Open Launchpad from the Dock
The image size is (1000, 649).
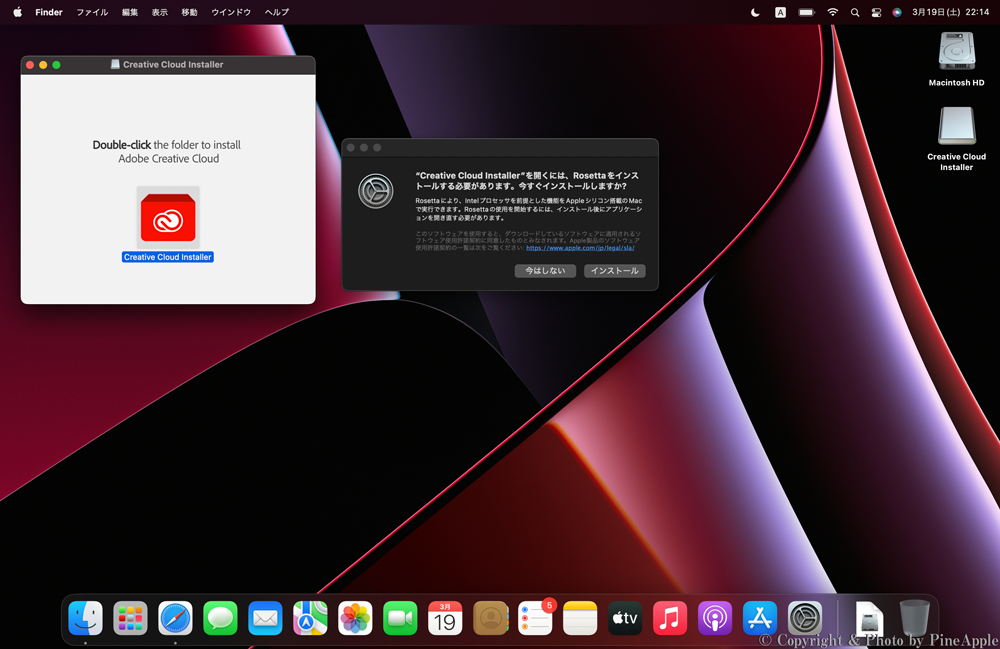click(130, 618)
